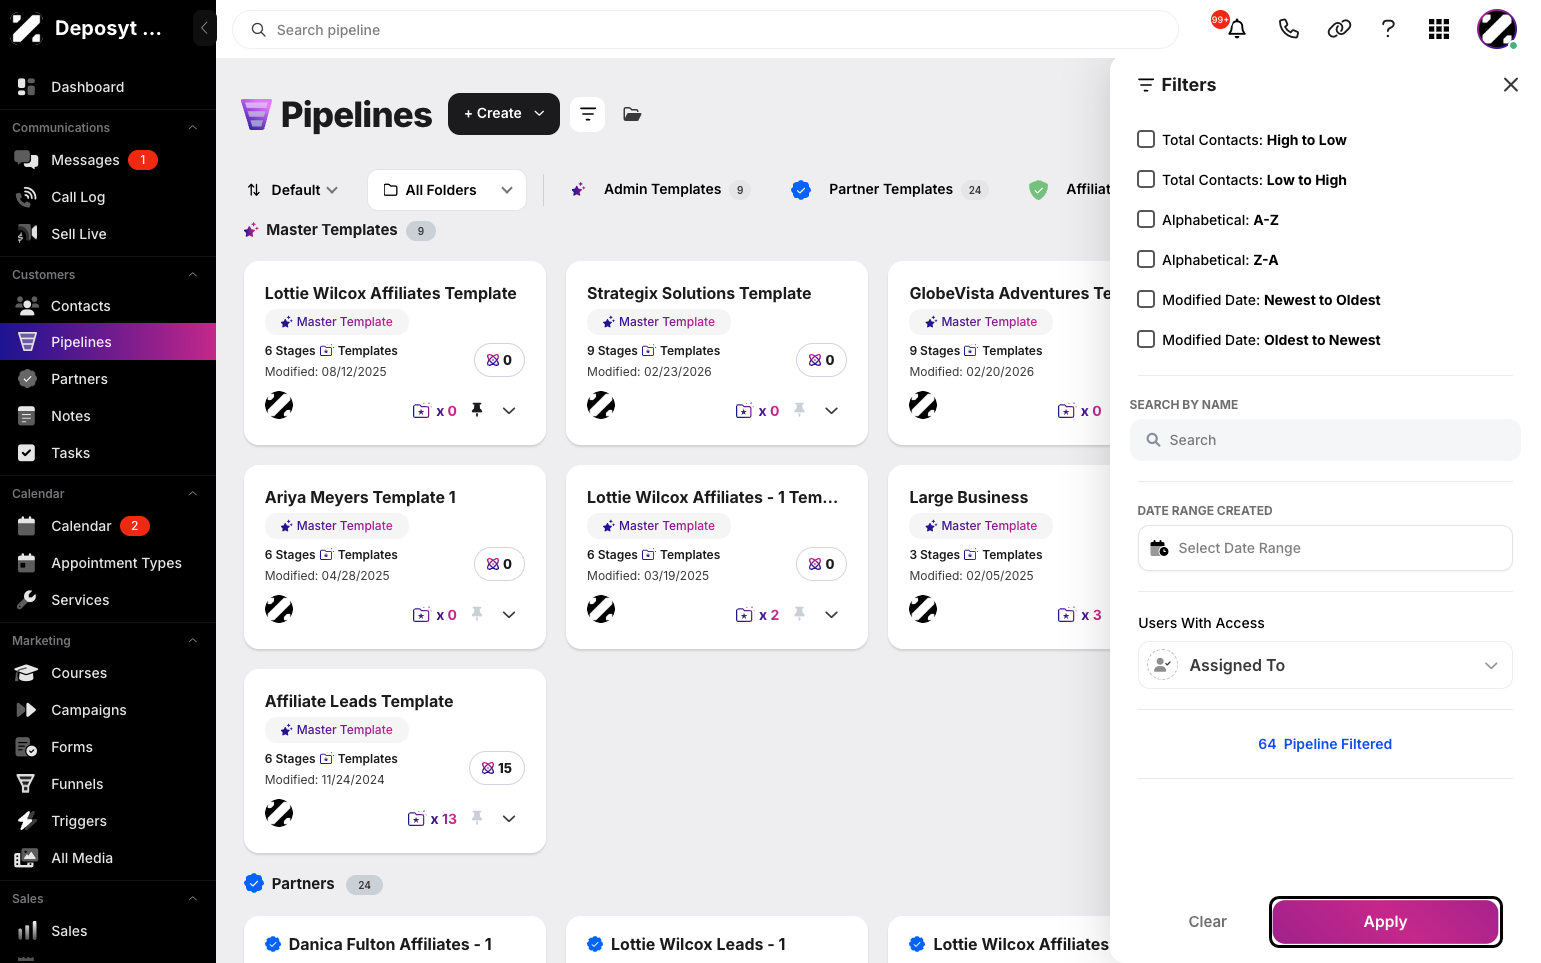
Task: Click the Clear button
Action: coord(1207,922)
